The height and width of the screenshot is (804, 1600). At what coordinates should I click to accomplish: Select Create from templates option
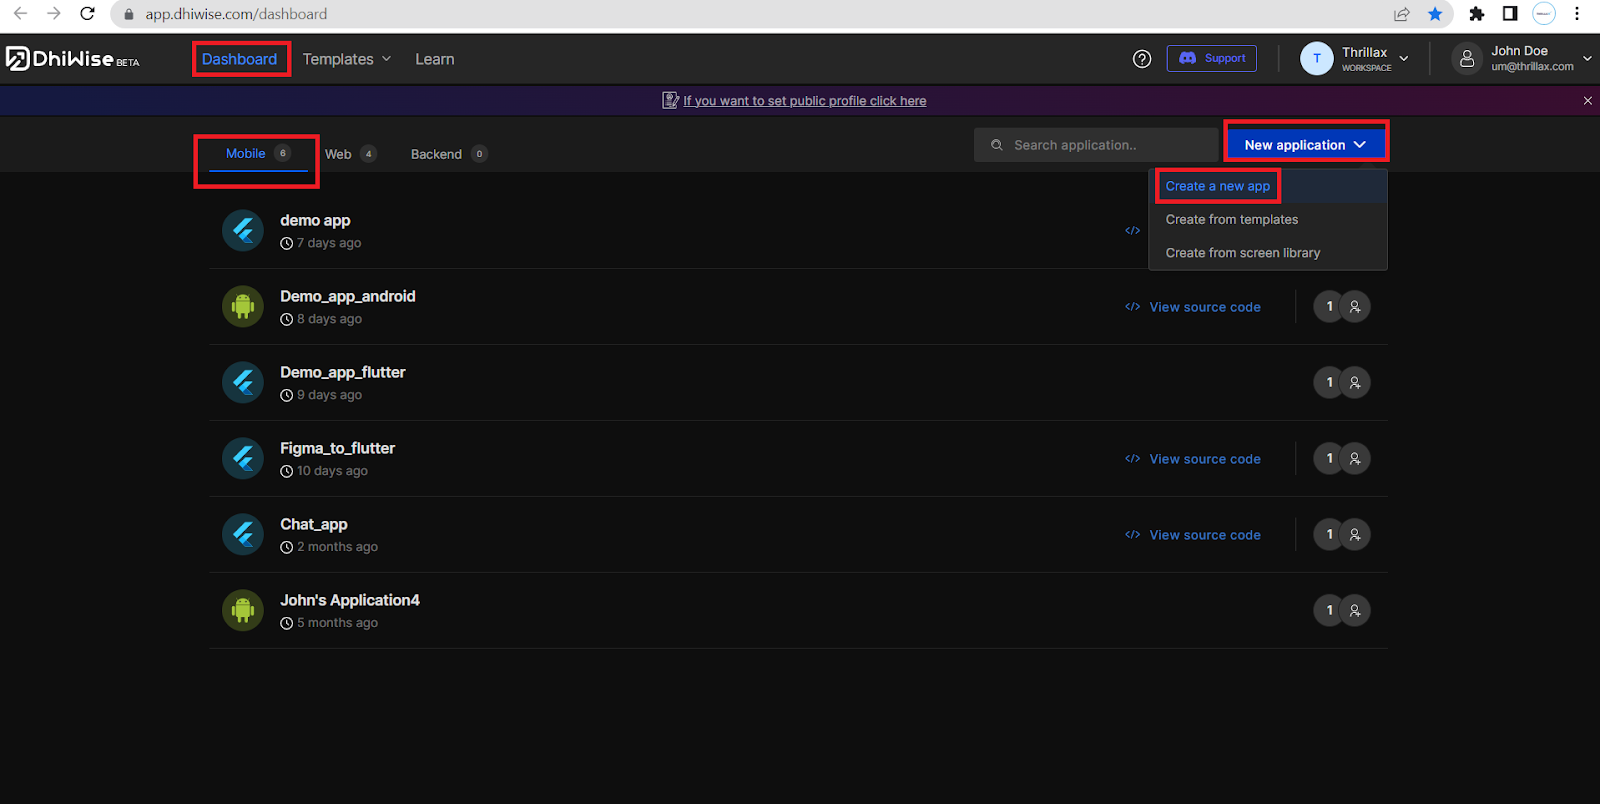pyautogui.click(x=1231, y=220)
